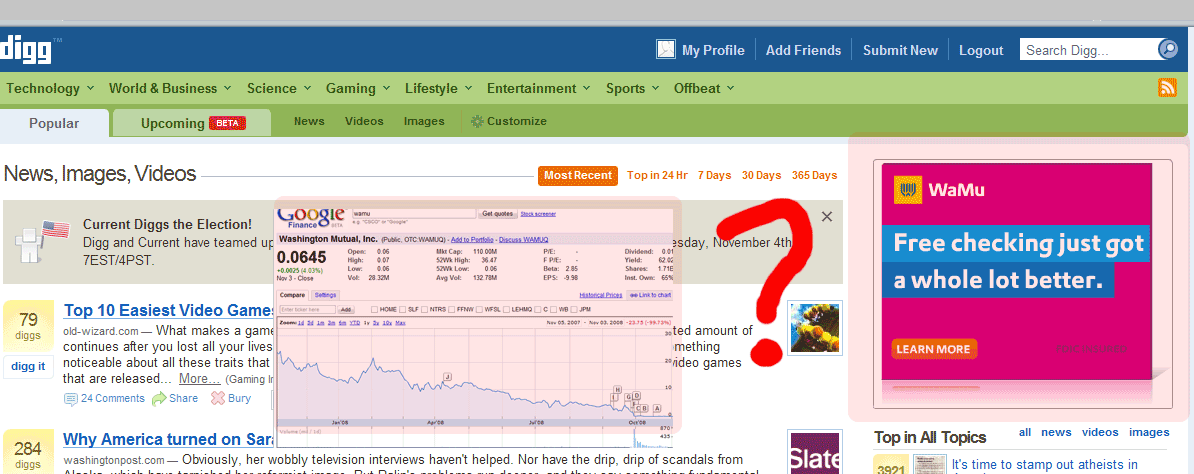Screen dimensions: 1194x474
Task: Click the stamp out atheists story thumbnail
Action: [x=929, y=464]
